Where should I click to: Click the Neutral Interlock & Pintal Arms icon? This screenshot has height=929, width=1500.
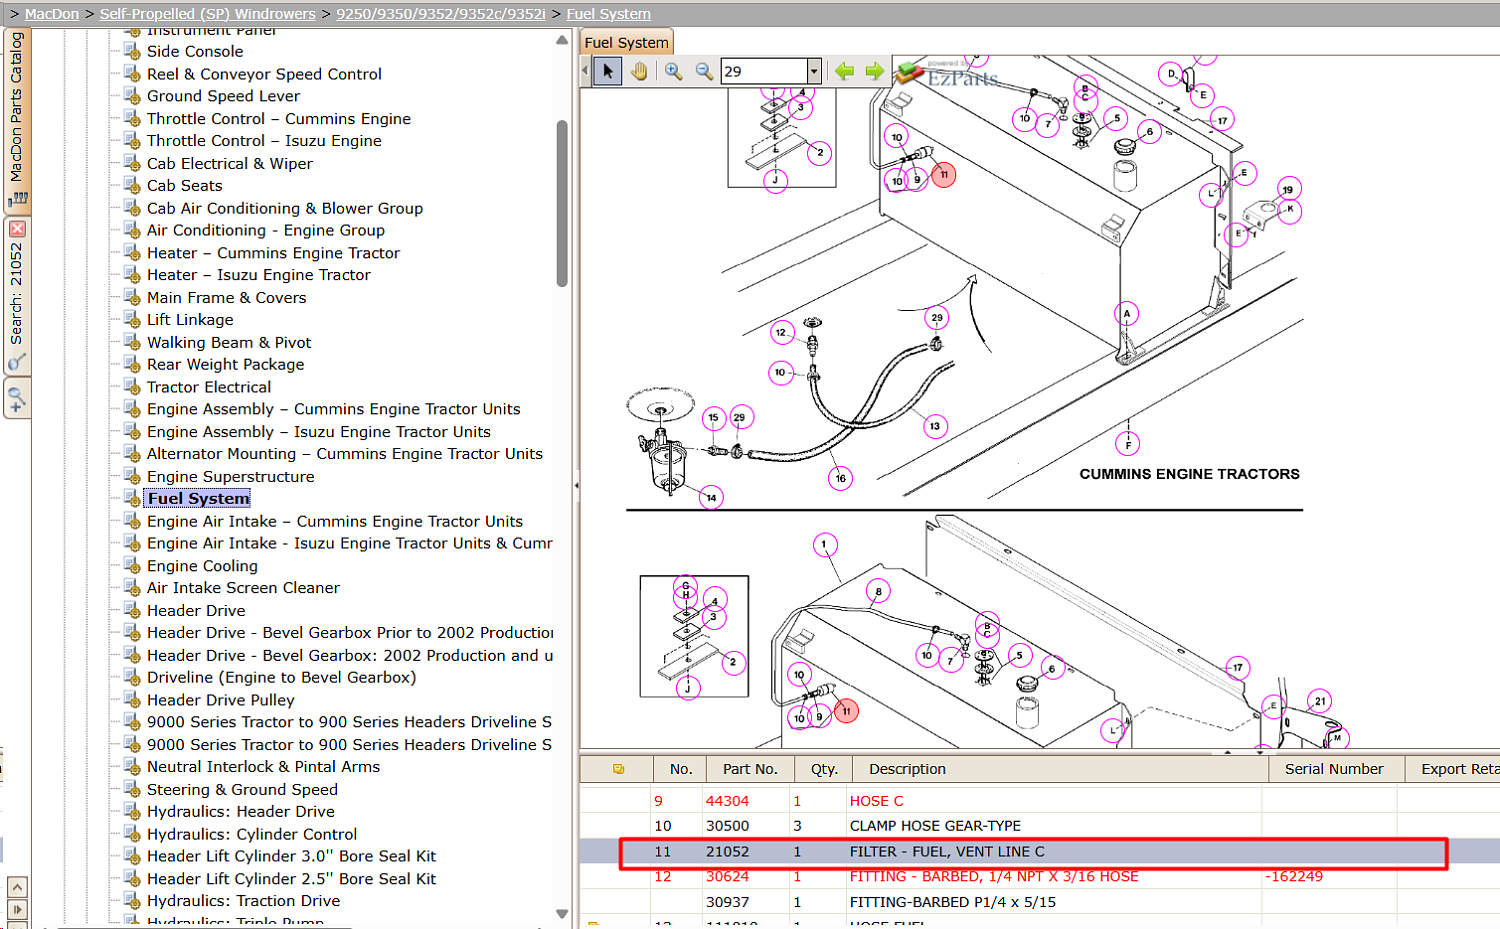(x=132, y=766)
